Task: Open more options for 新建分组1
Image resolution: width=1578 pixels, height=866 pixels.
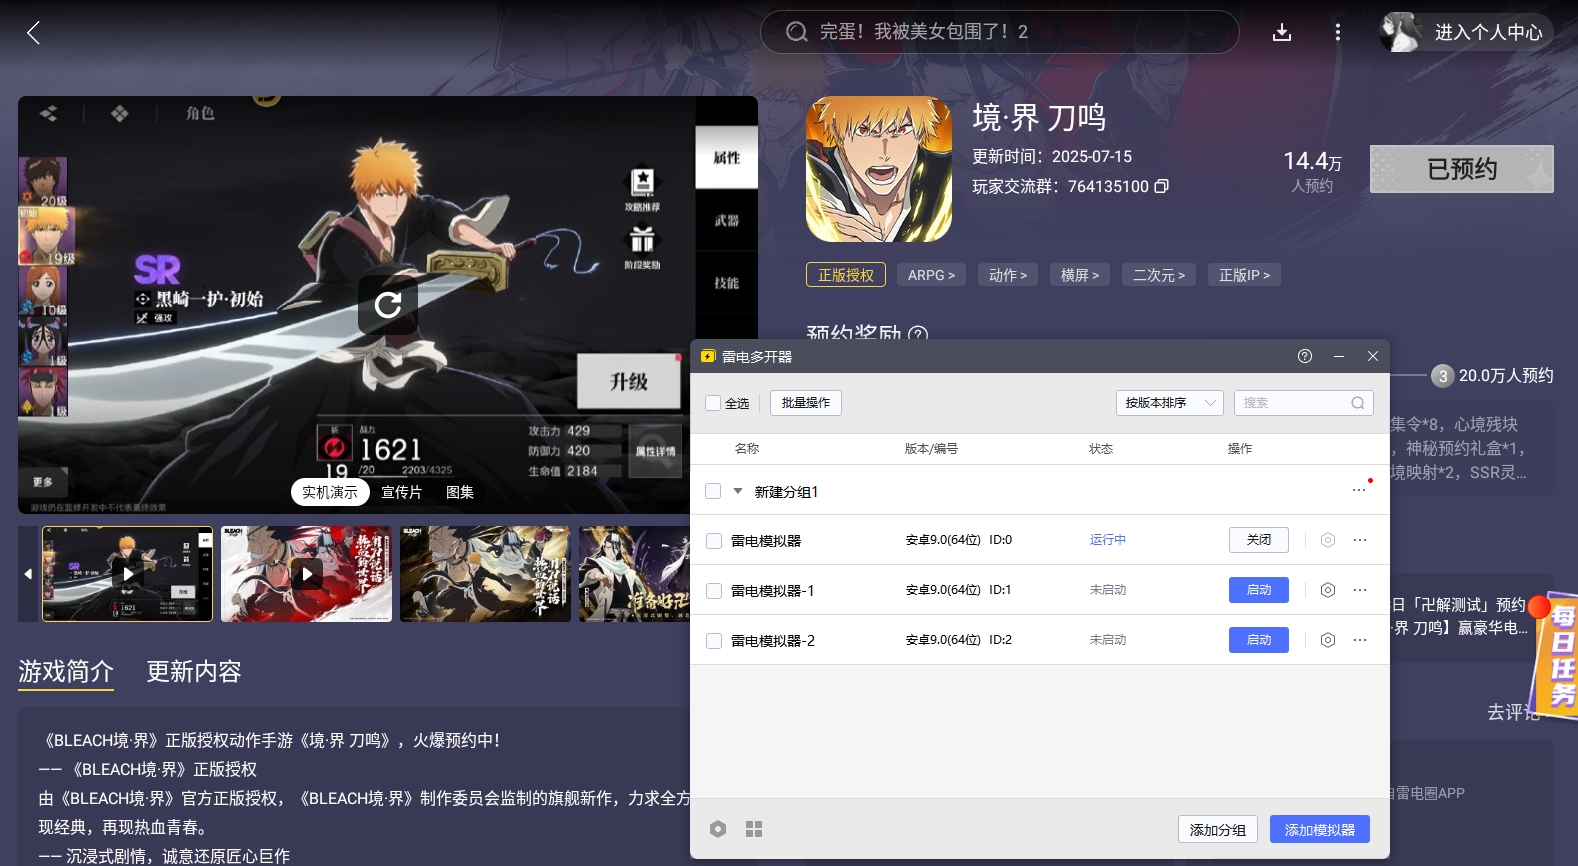Action: point(1359,490)
